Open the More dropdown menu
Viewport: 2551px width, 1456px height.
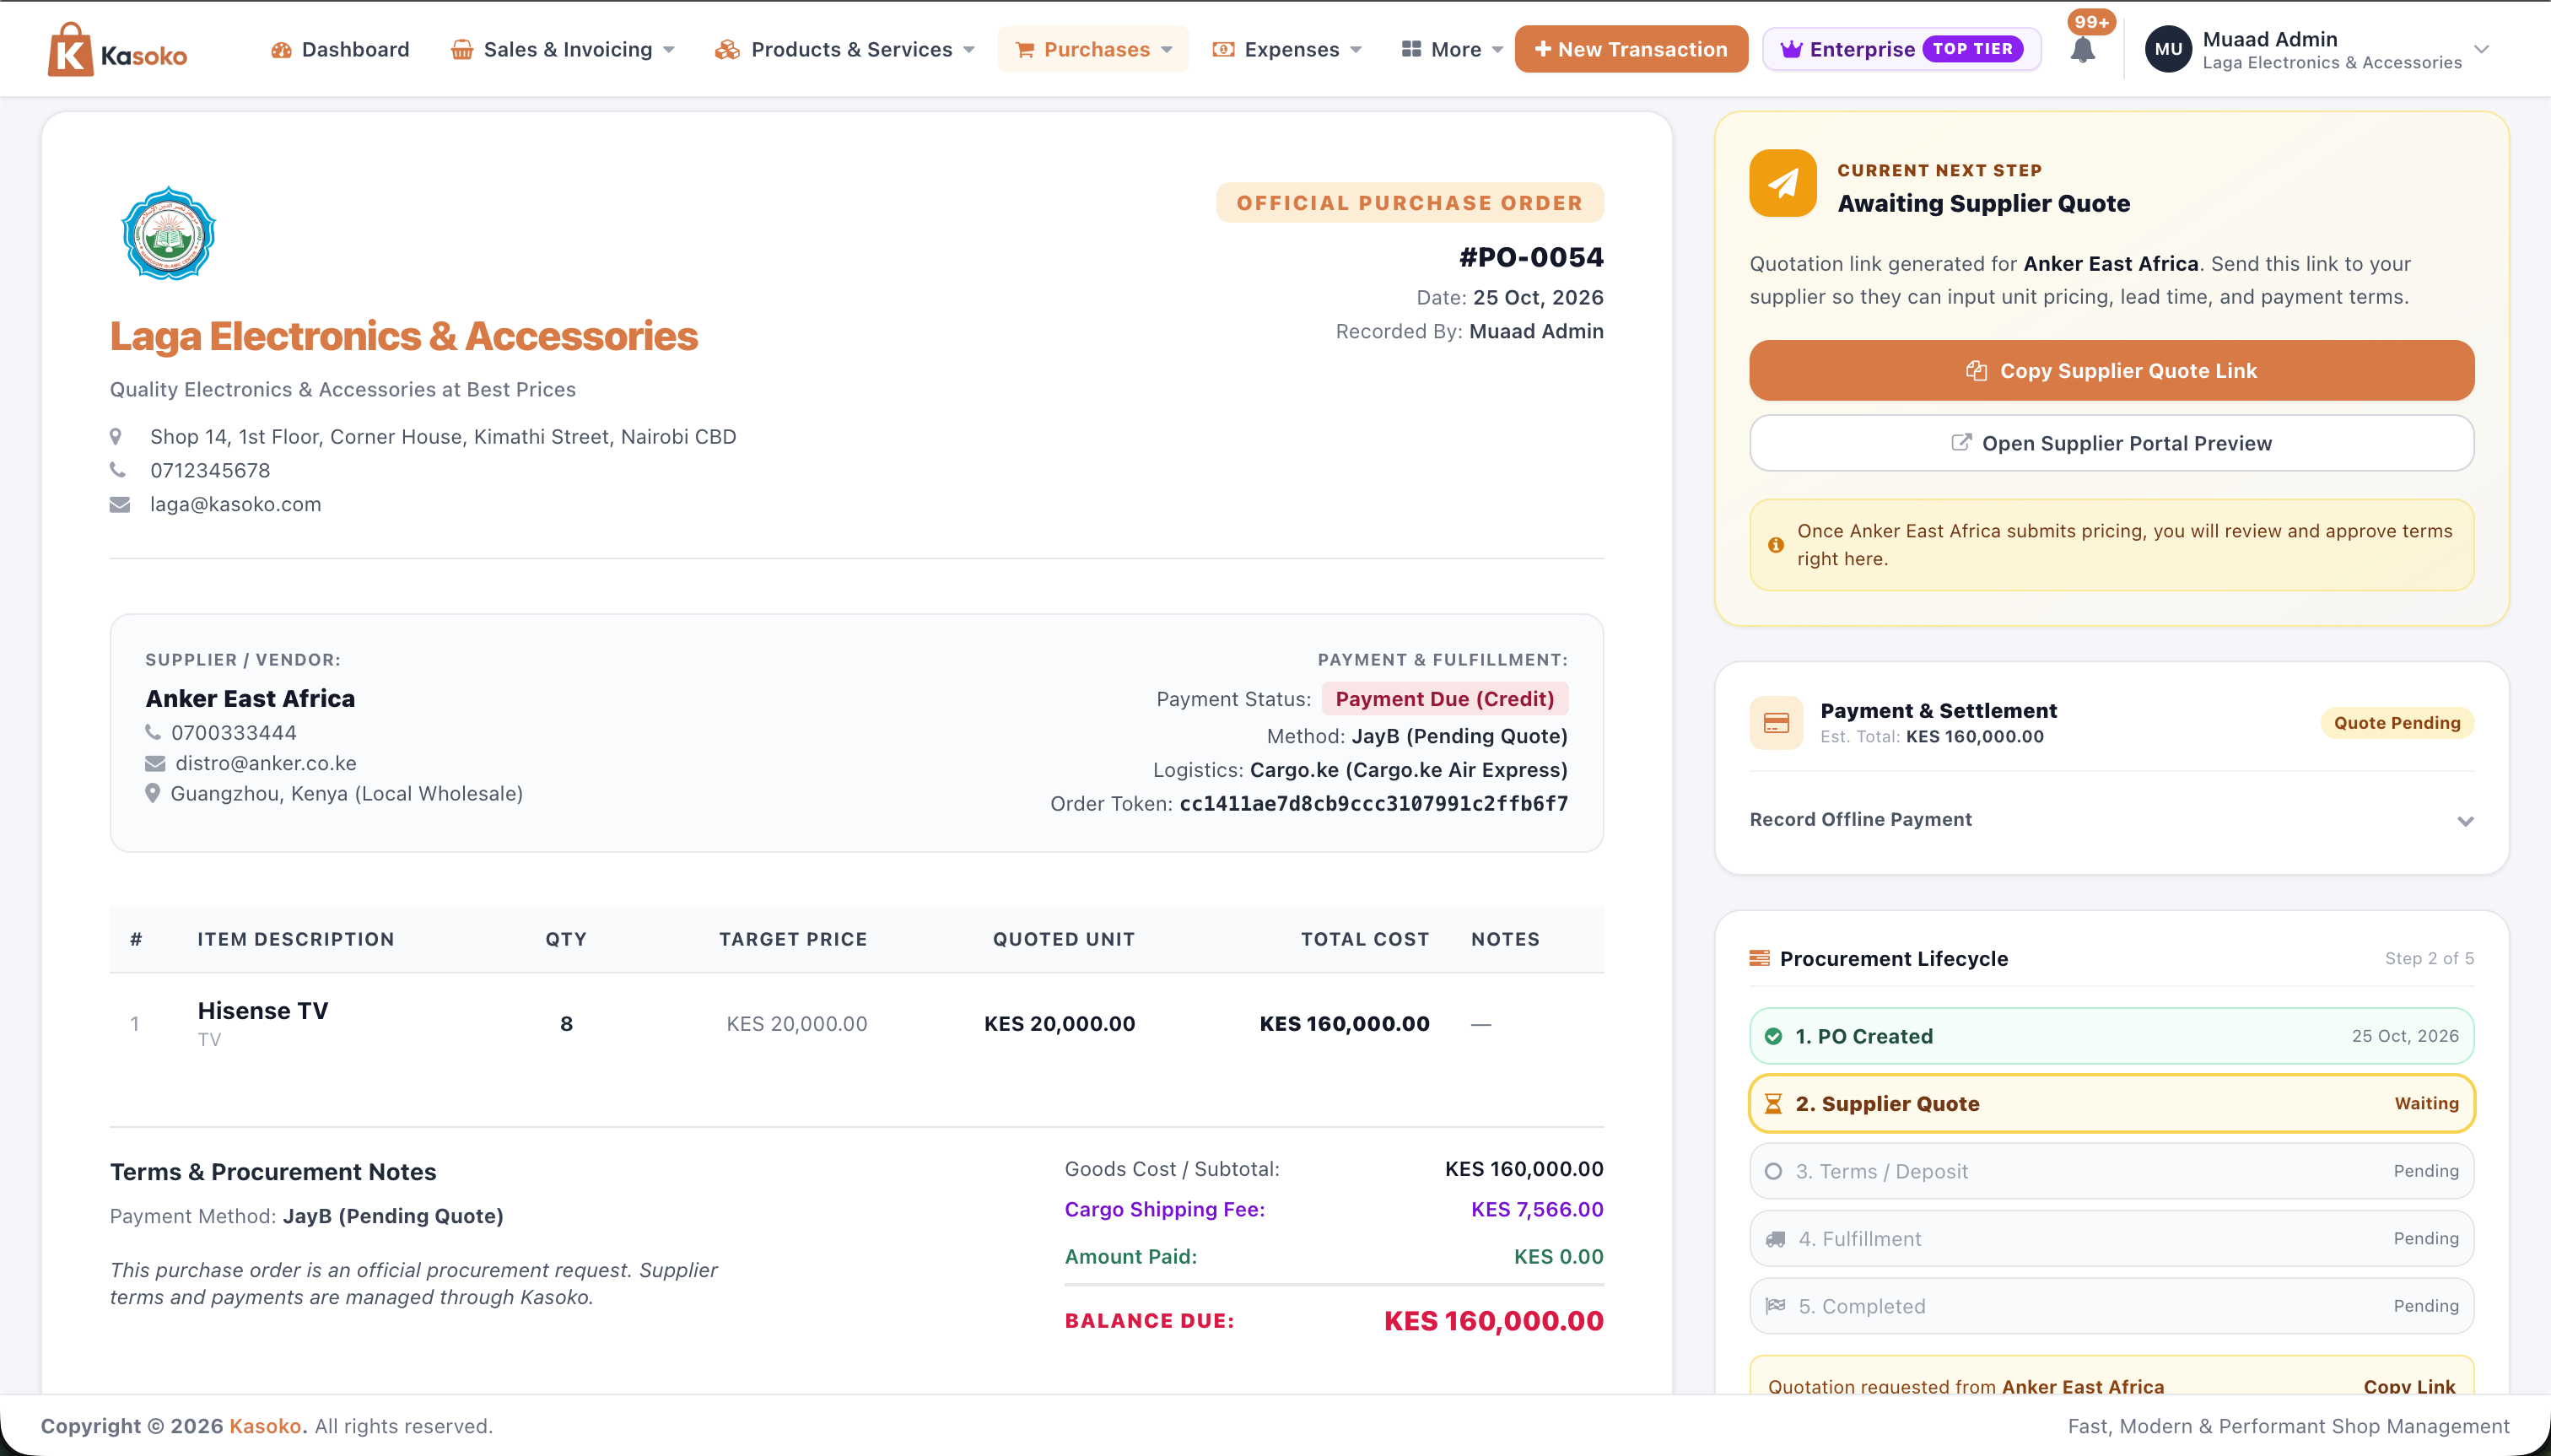tap(1452, 49)
